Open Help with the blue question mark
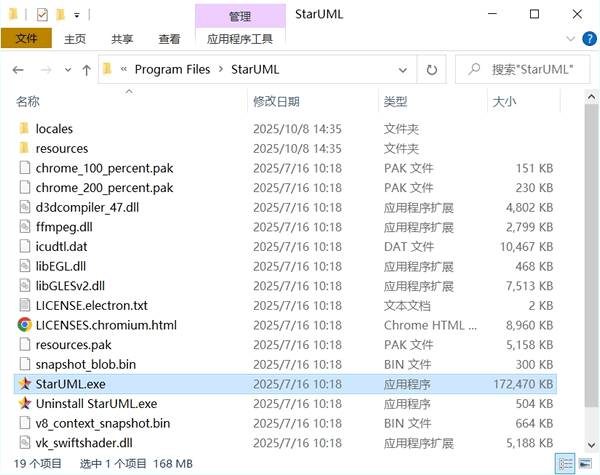Image resolution: width=600 pixels, height=475 pixels. pyautogui.click(x=586, y=39)
